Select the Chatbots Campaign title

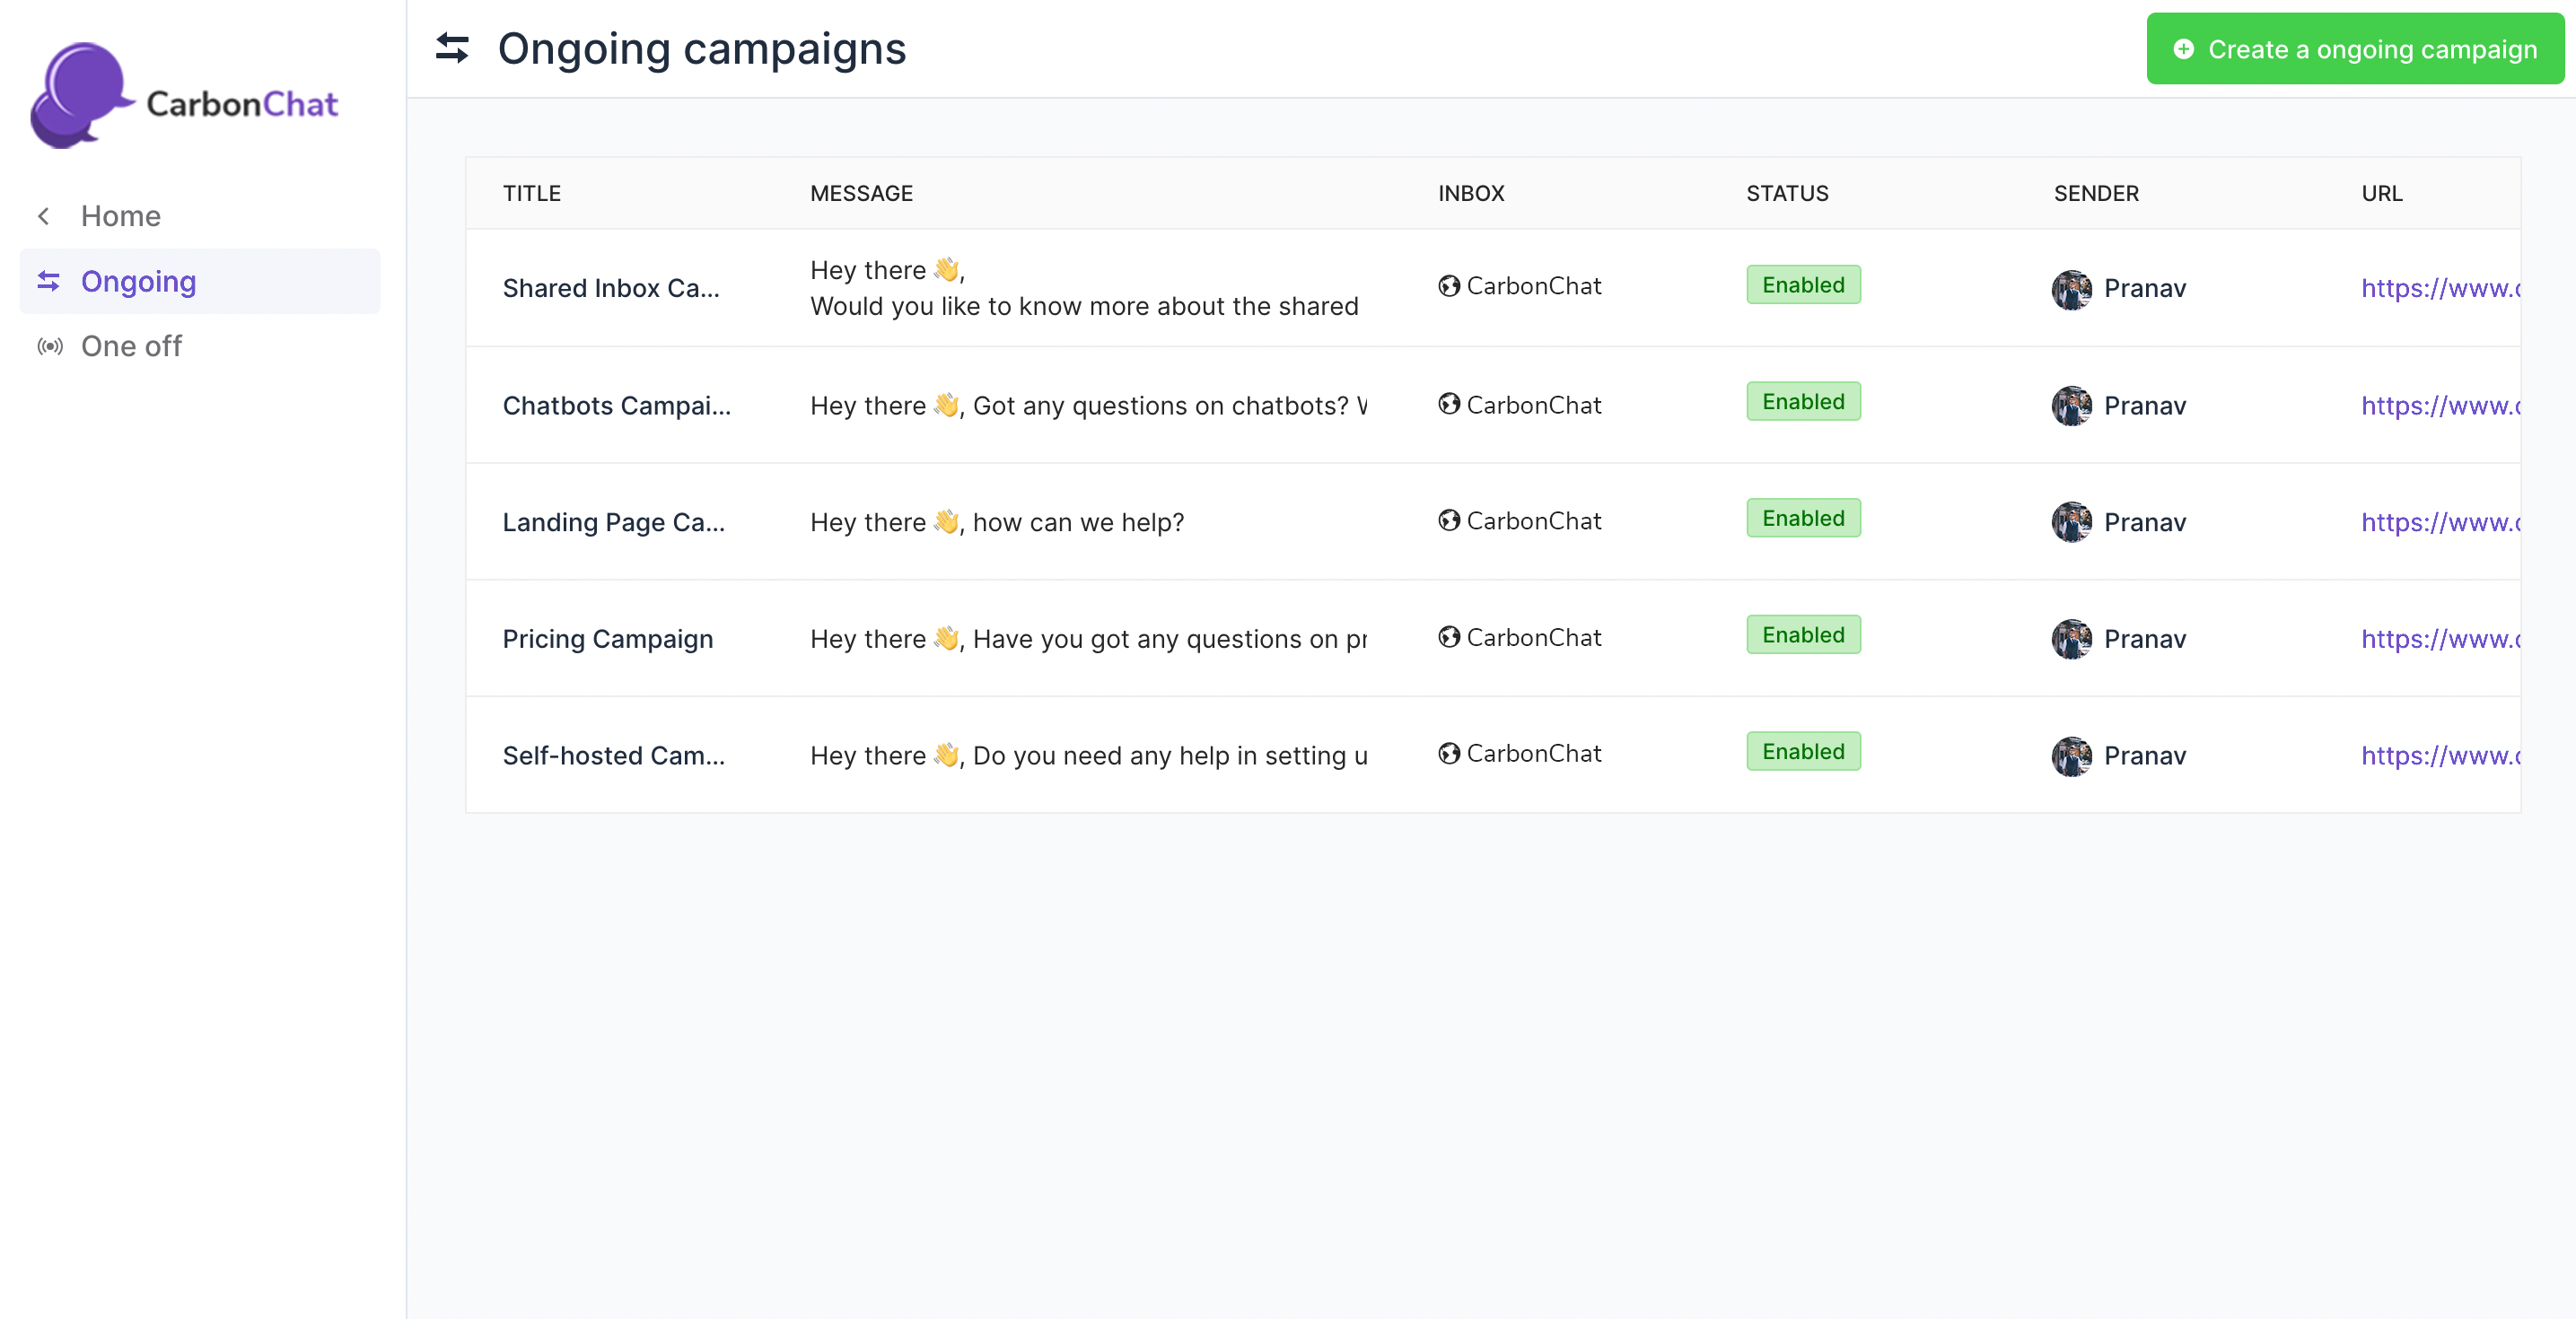pos(616,405)
